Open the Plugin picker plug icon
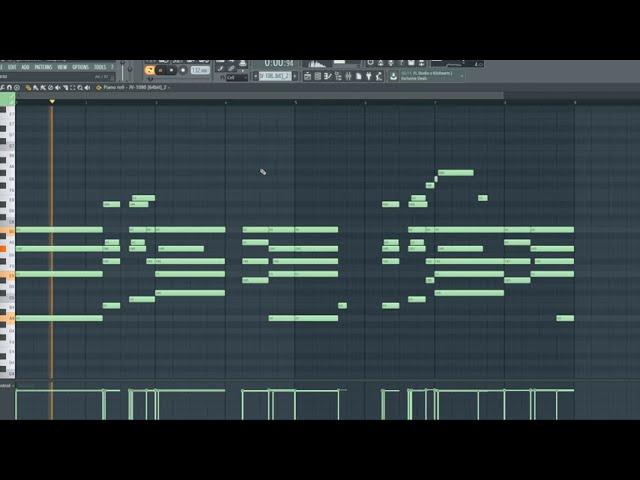Screen dimensions: 640x480 pos(369,76)
